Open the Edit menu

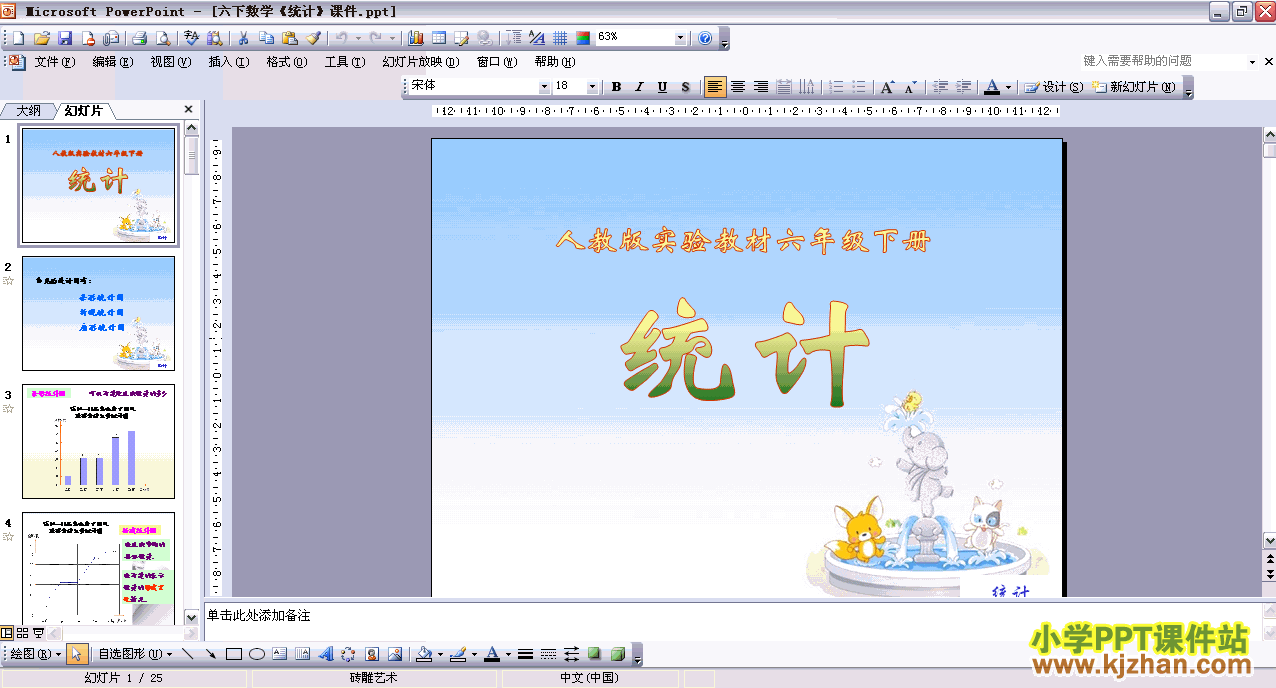(x=112, y=62)
